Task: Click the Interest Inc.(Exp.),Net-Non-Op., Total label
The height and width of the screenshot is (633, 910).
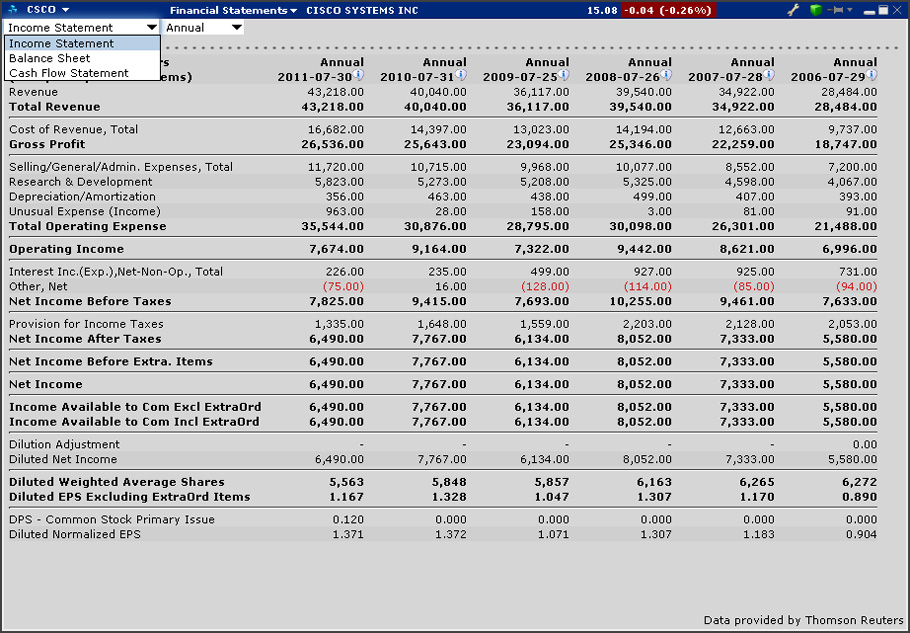Action: point(116,272)
